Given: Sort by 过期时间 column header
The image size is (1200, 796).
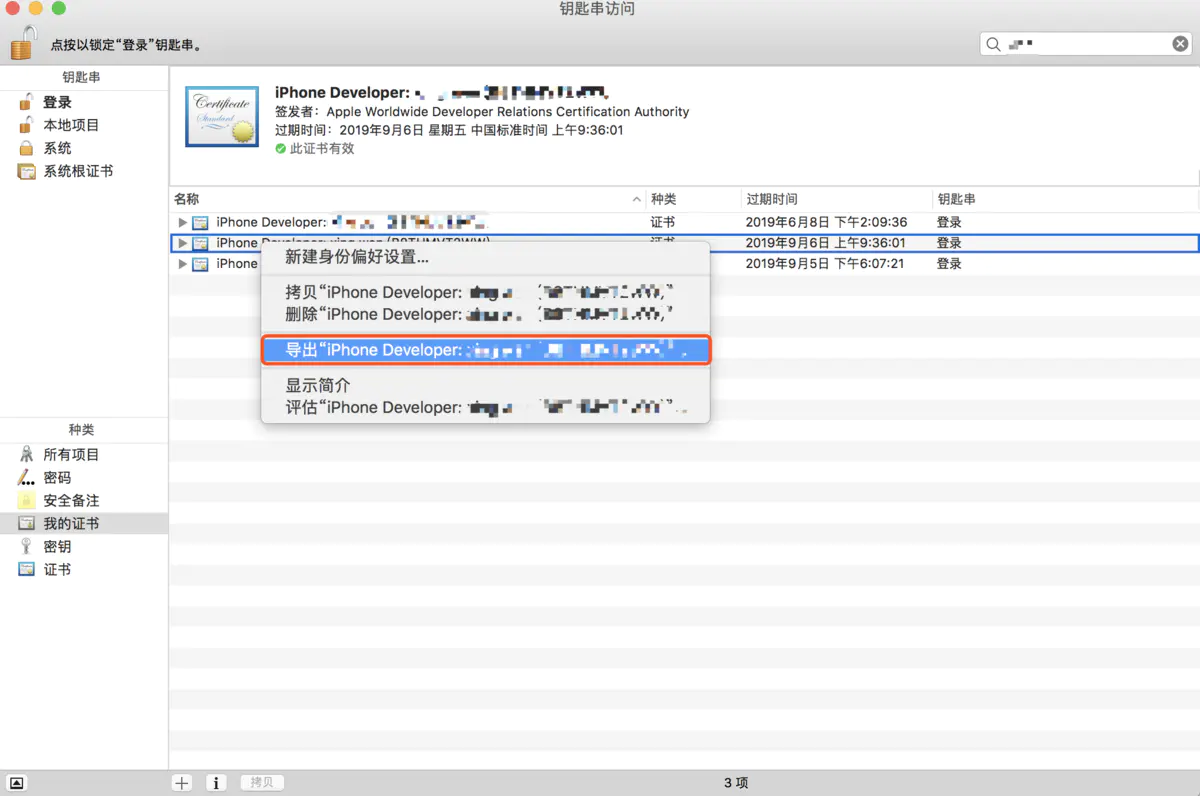Looking at the screenshot, I should (771, 199).
